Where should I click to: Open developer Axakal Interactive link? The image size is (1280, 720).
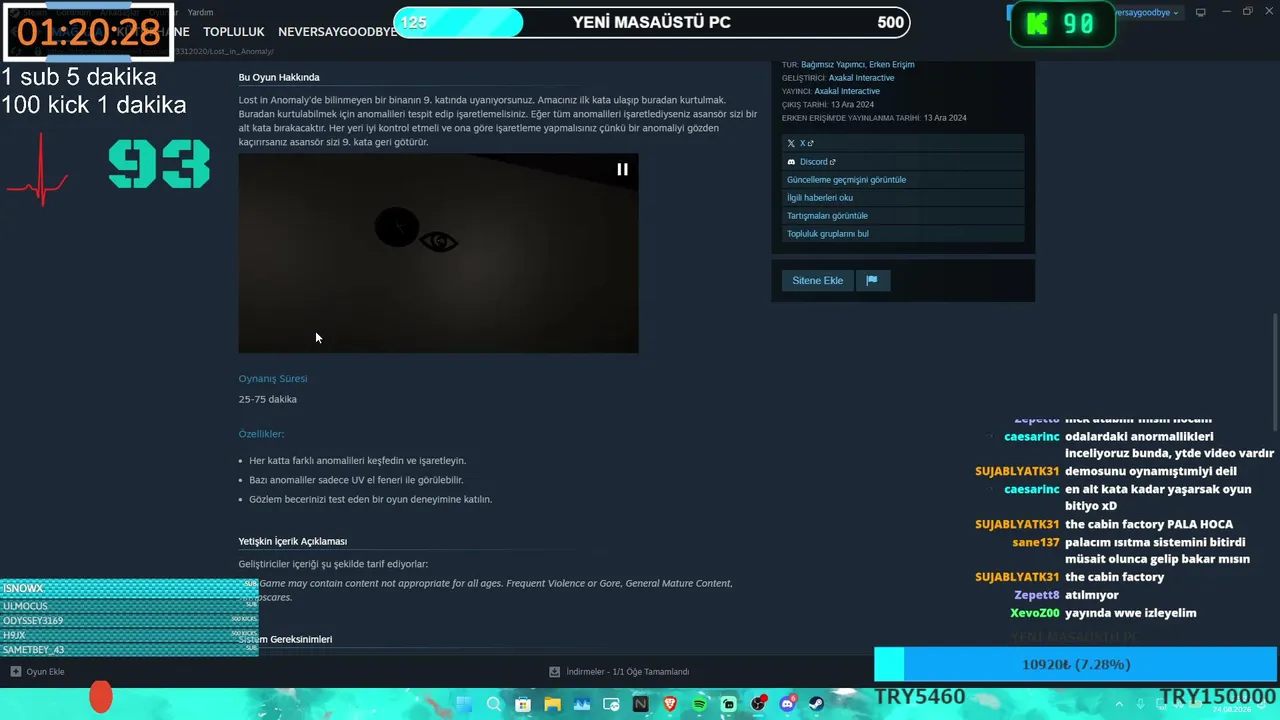(x=862, y=78)
